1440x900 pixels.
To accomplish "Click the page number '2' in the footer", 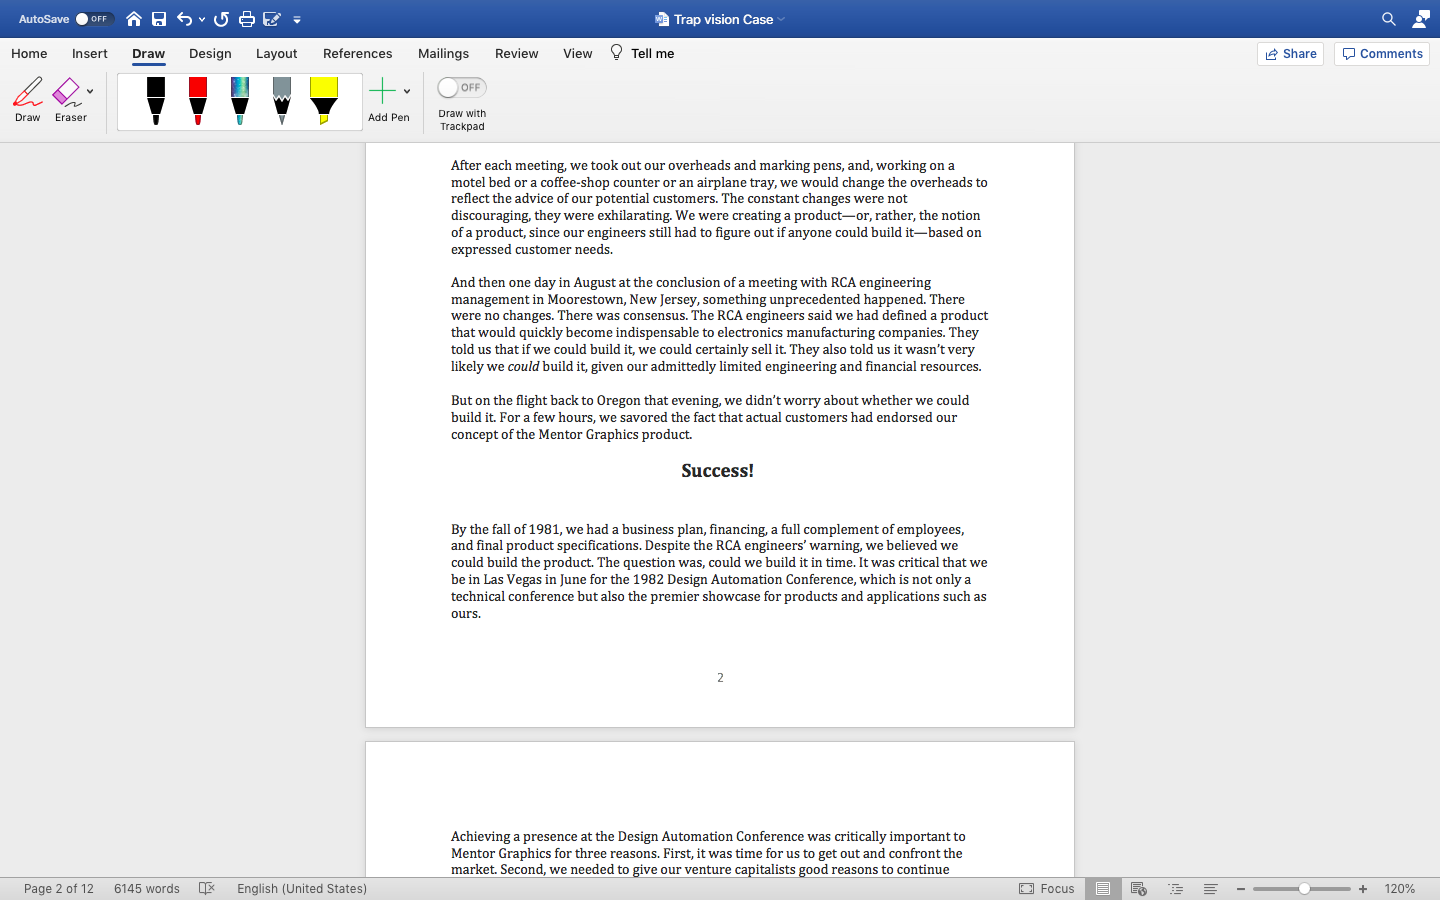I will pos(720,678).
